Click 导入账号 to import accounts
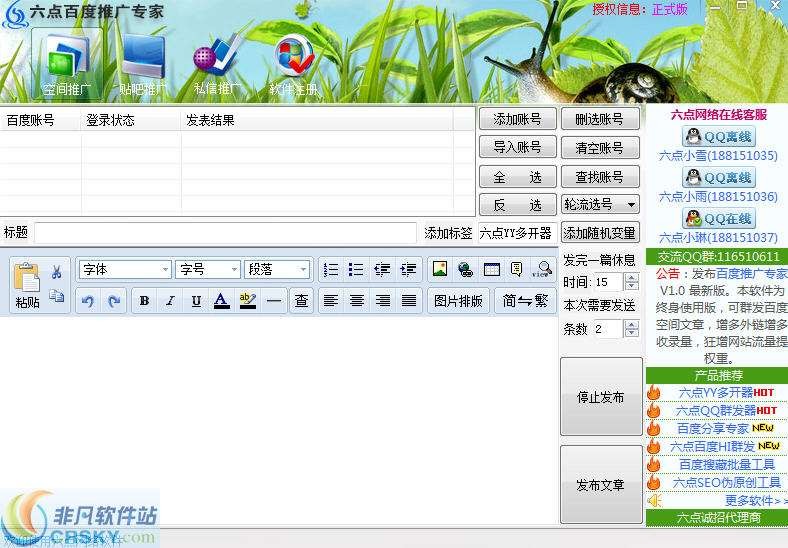 tap(518, 147)
